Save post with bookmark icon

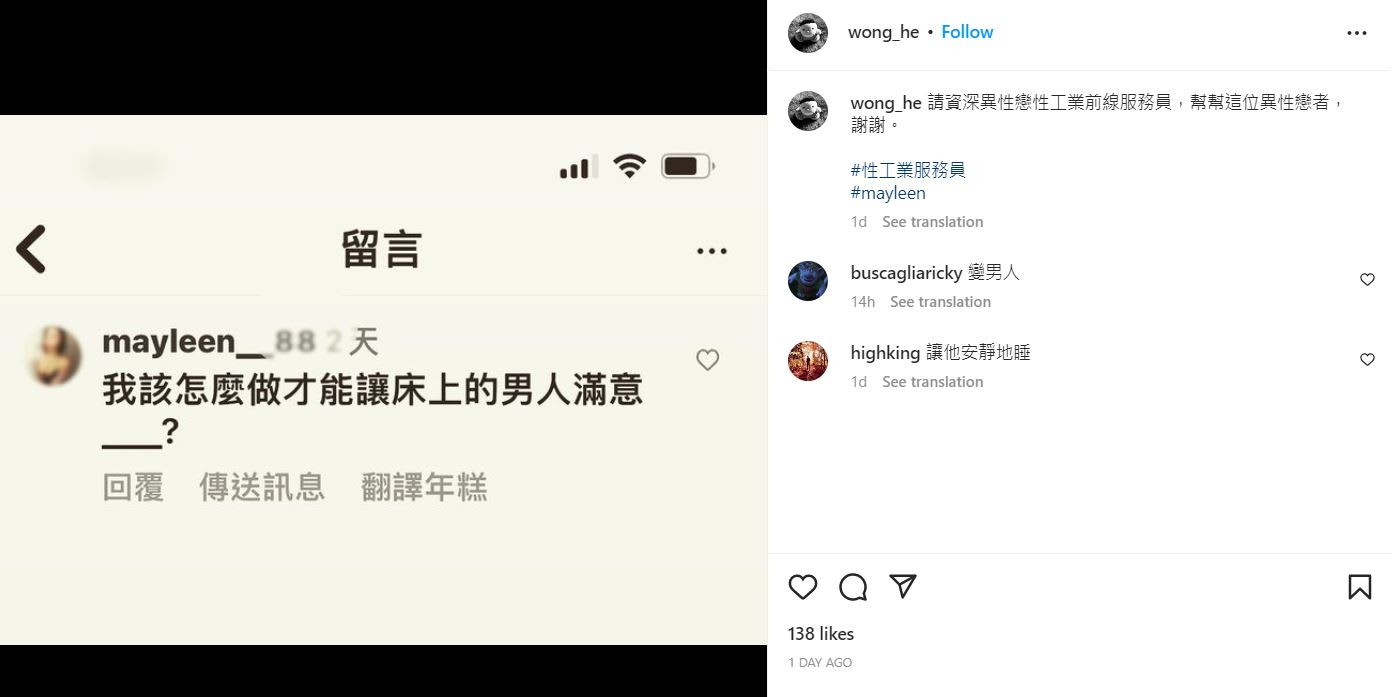(1360, 587)
